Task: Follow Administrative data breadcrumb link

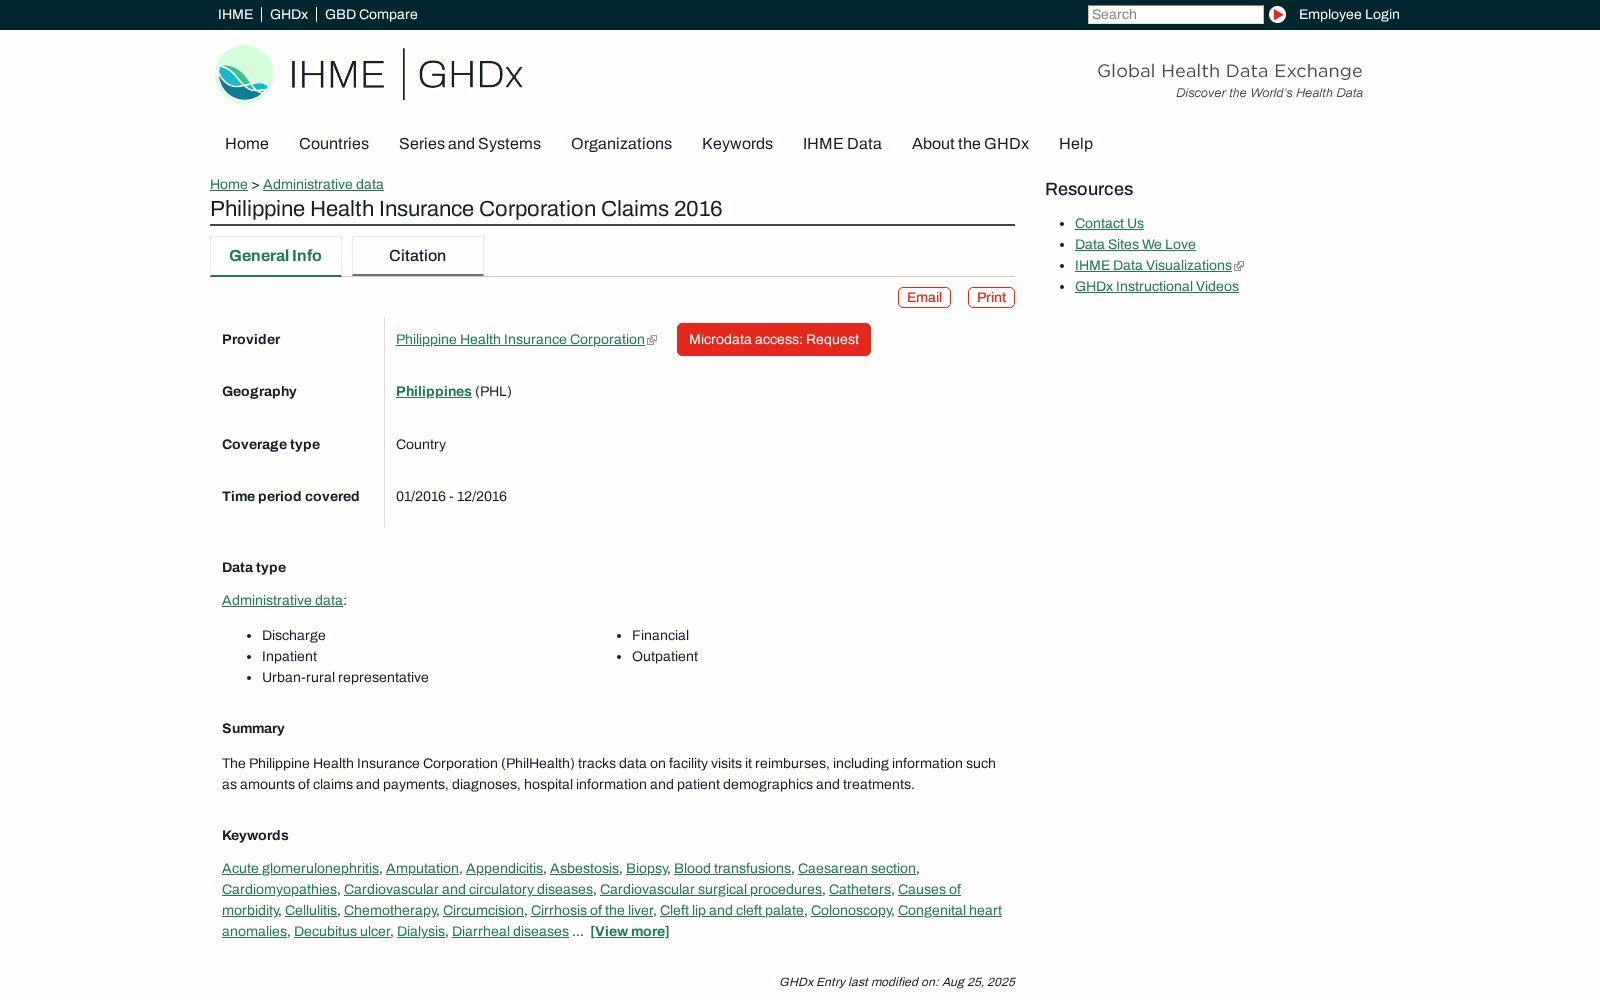Action: pos(323,184)
